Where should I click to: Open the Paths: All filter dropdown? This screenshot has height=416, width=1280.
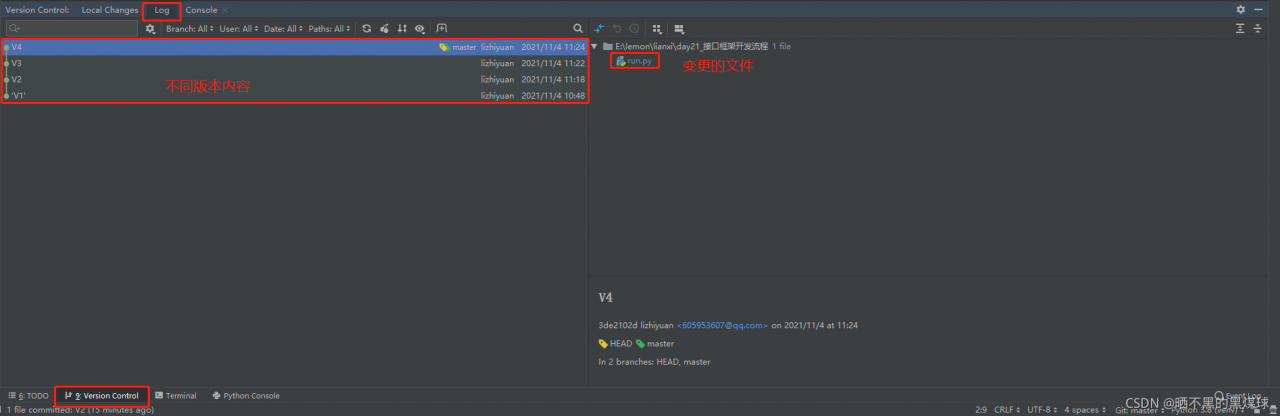[329, 29]
